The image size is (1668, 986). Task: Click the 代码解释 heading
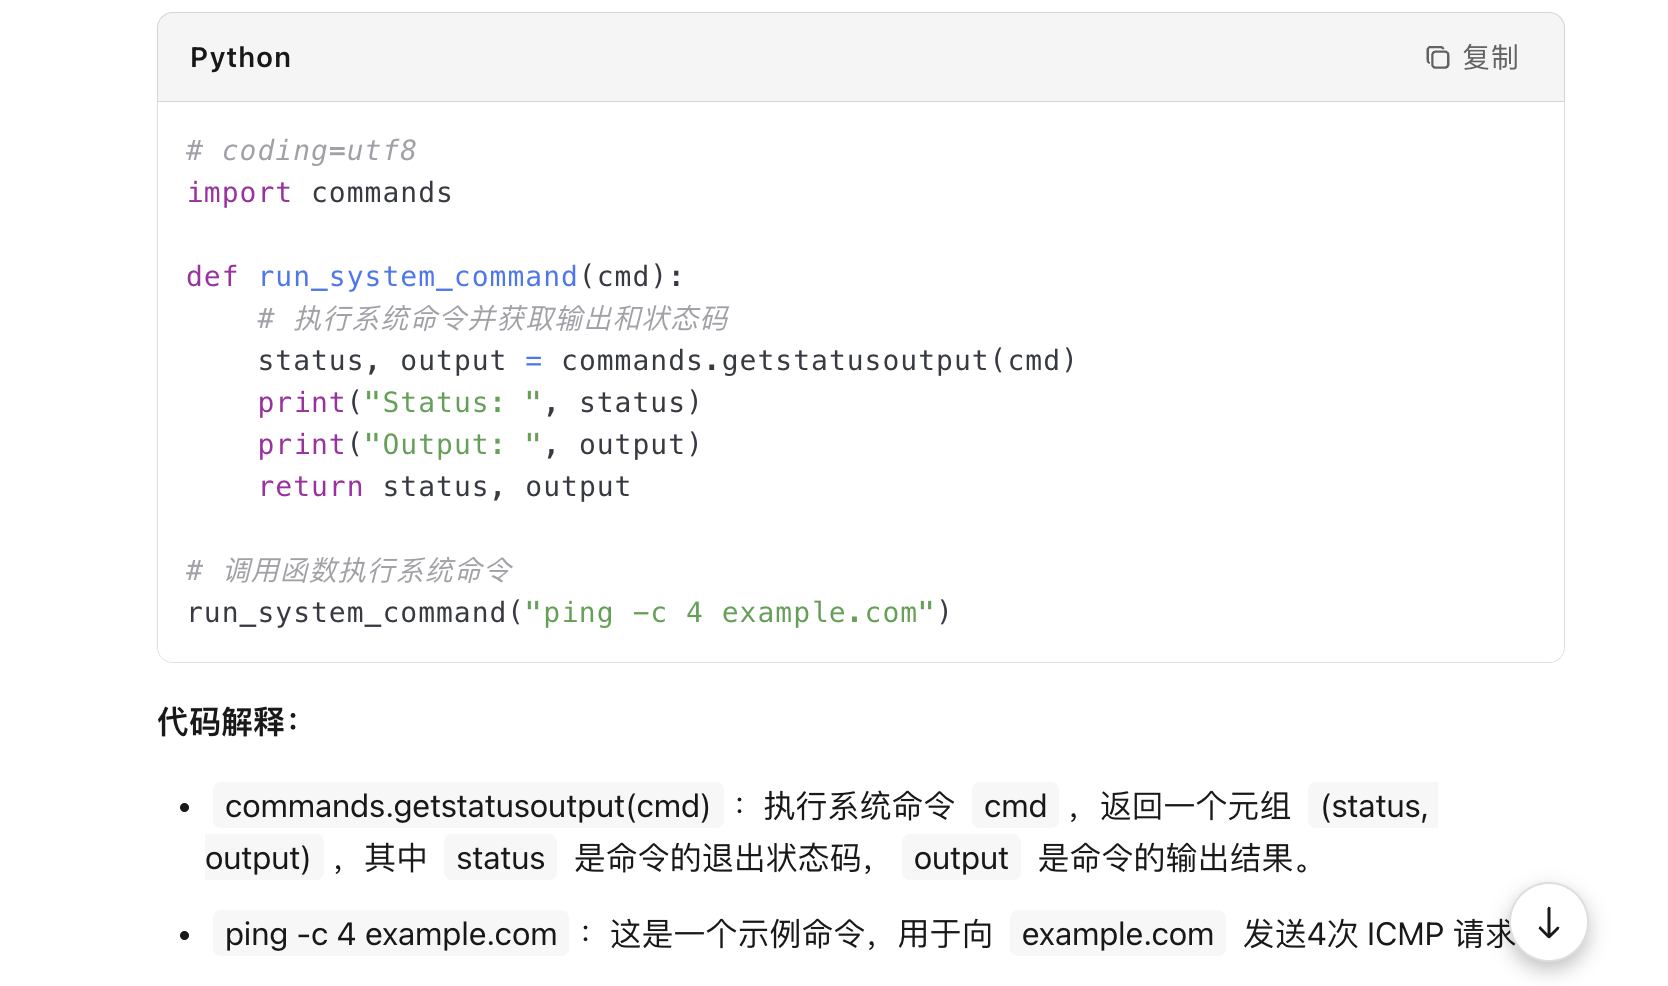coord(227,721)
